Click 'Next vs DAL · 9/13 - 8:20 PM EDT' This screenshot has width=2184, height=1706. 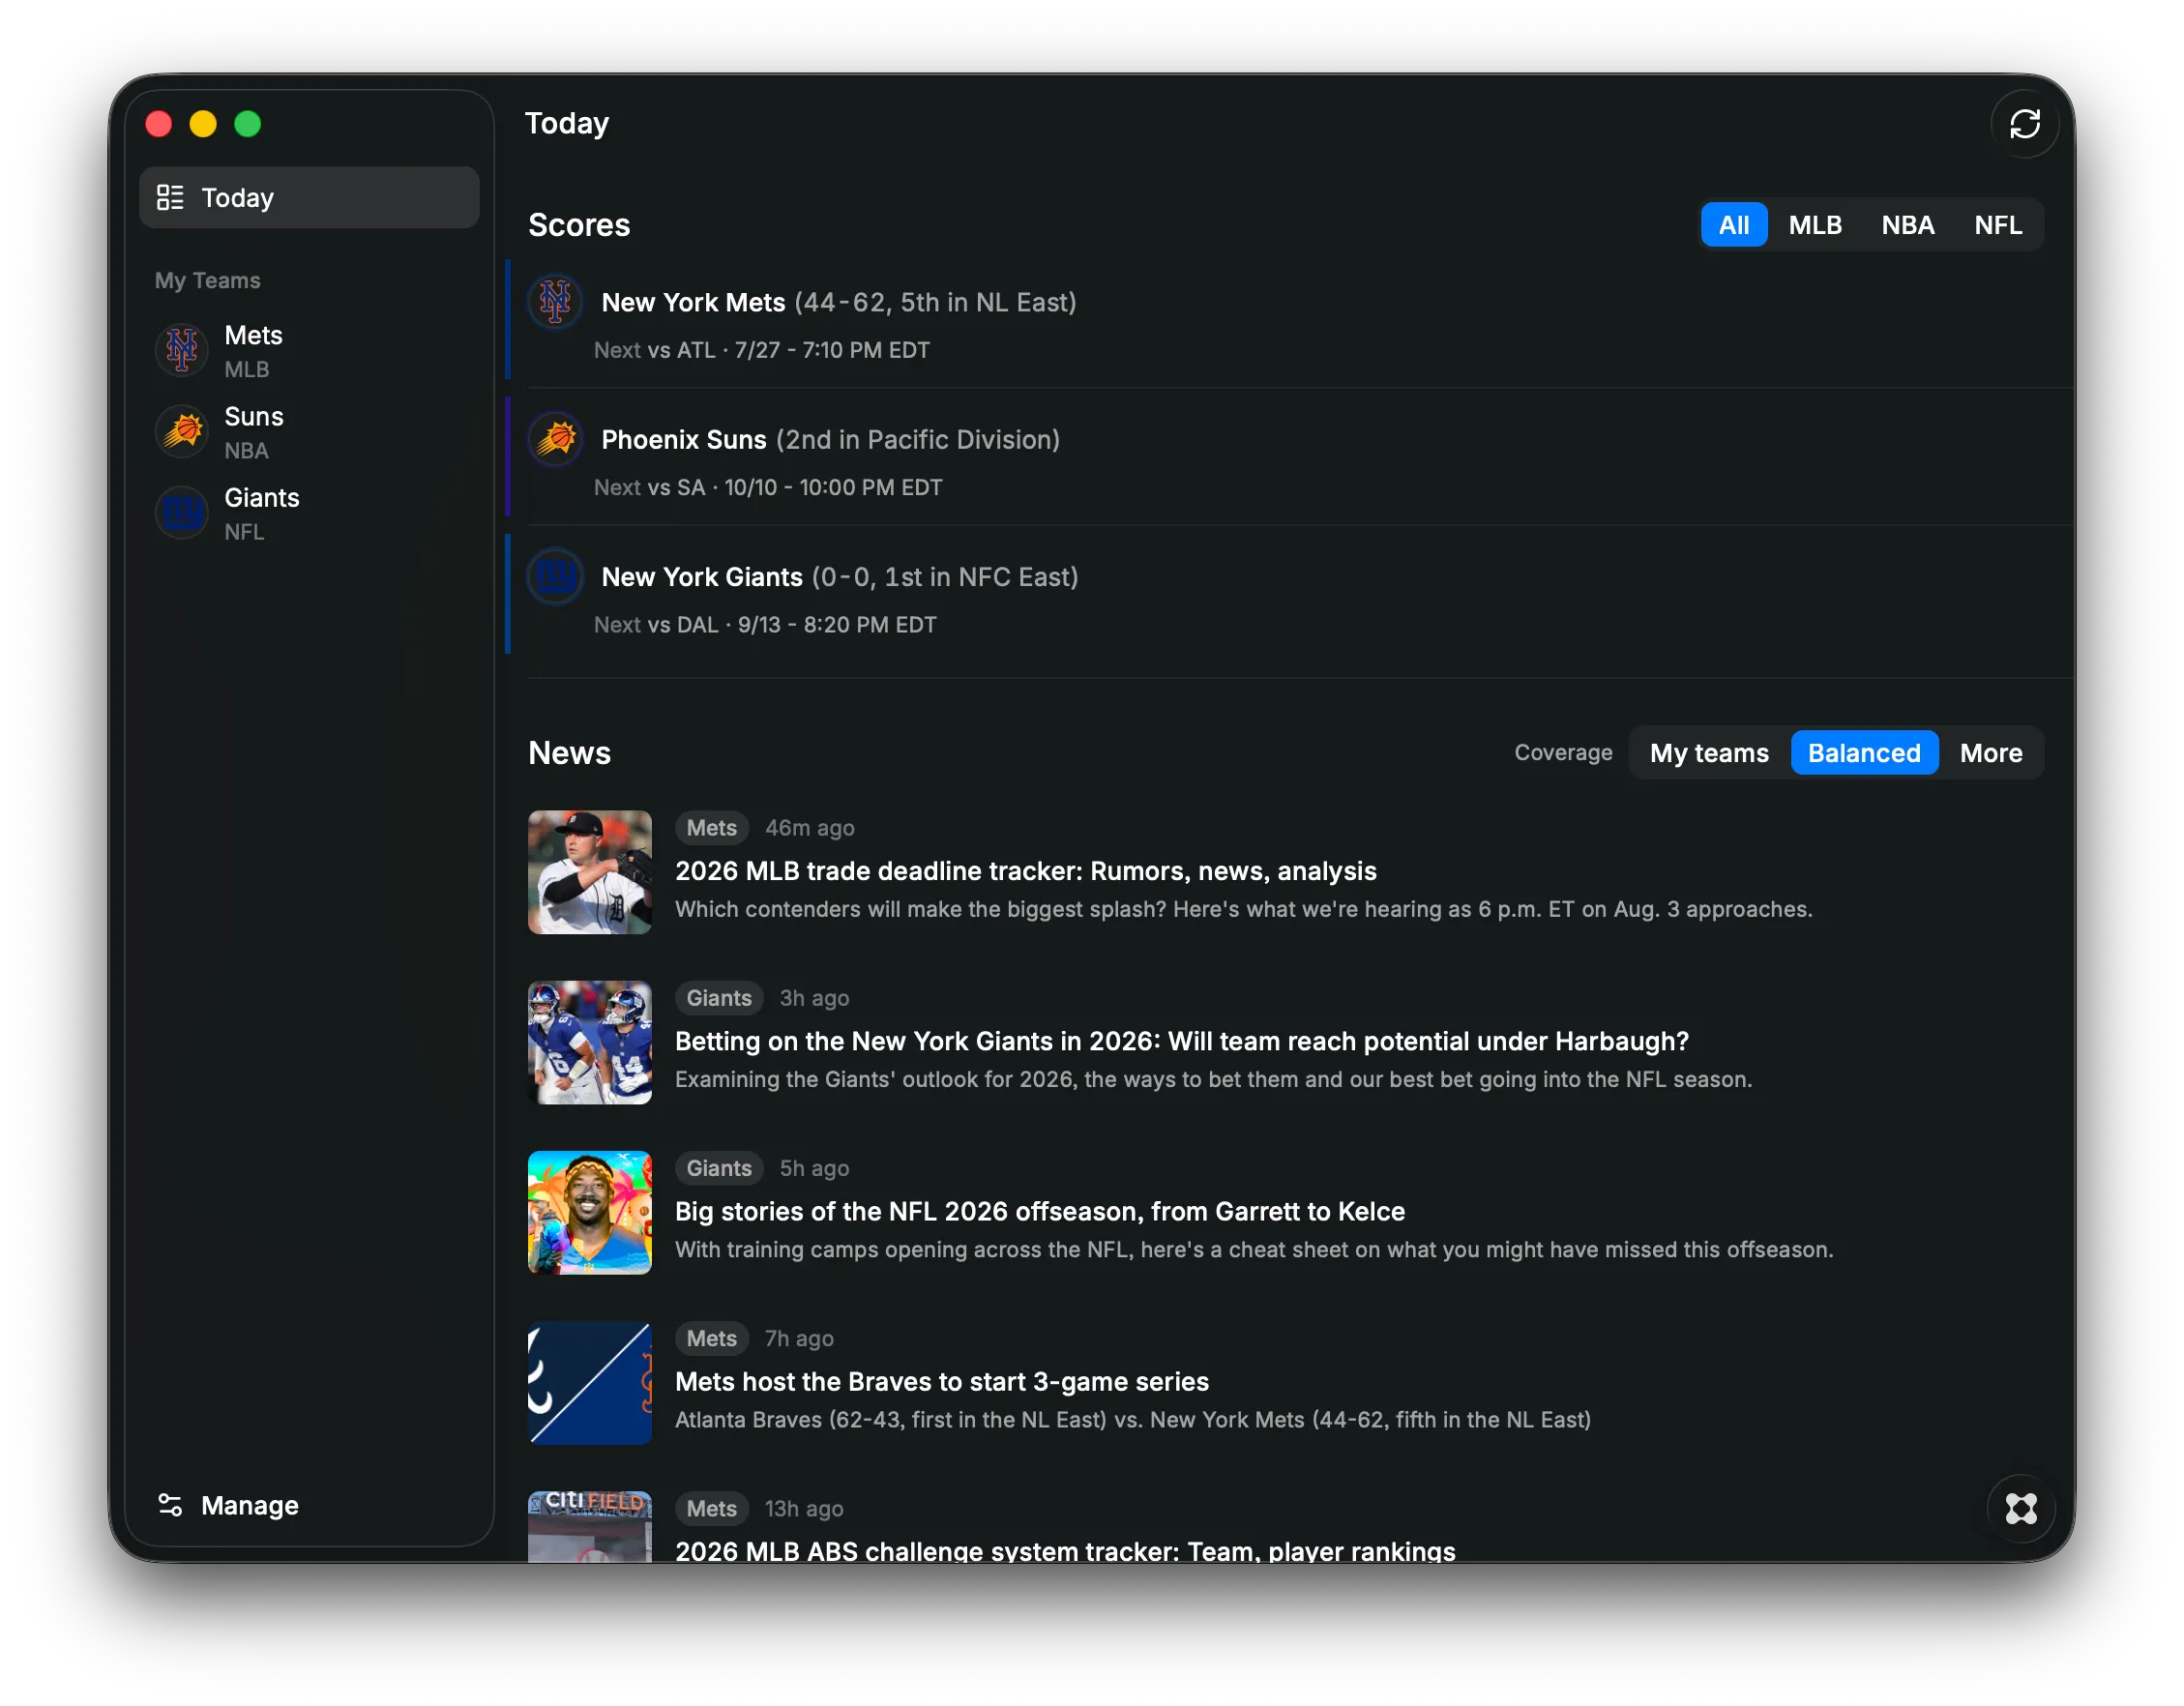coord(764,624)
